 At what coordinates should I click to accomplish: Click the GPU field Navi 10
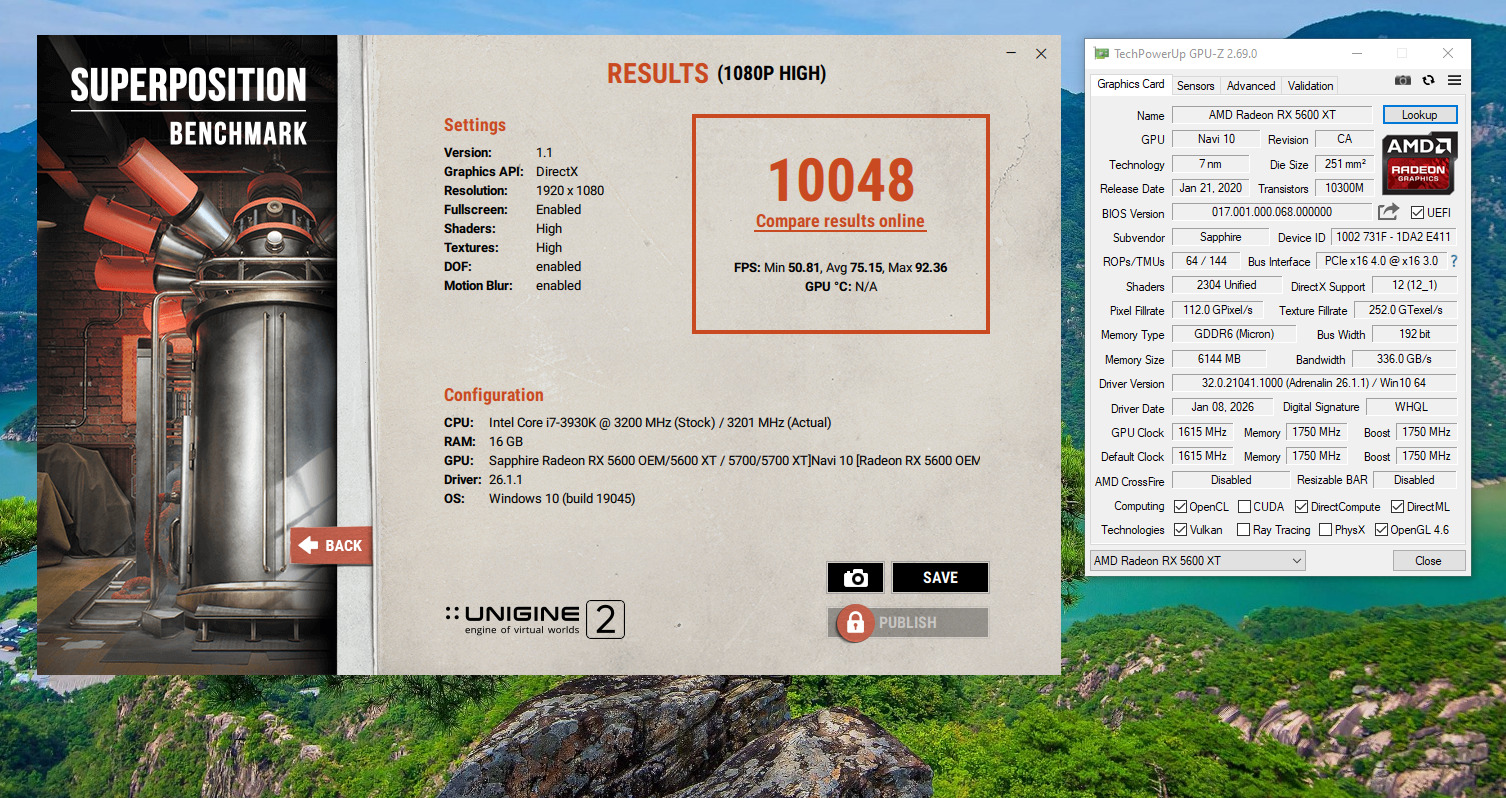(x=1215, y=139)
